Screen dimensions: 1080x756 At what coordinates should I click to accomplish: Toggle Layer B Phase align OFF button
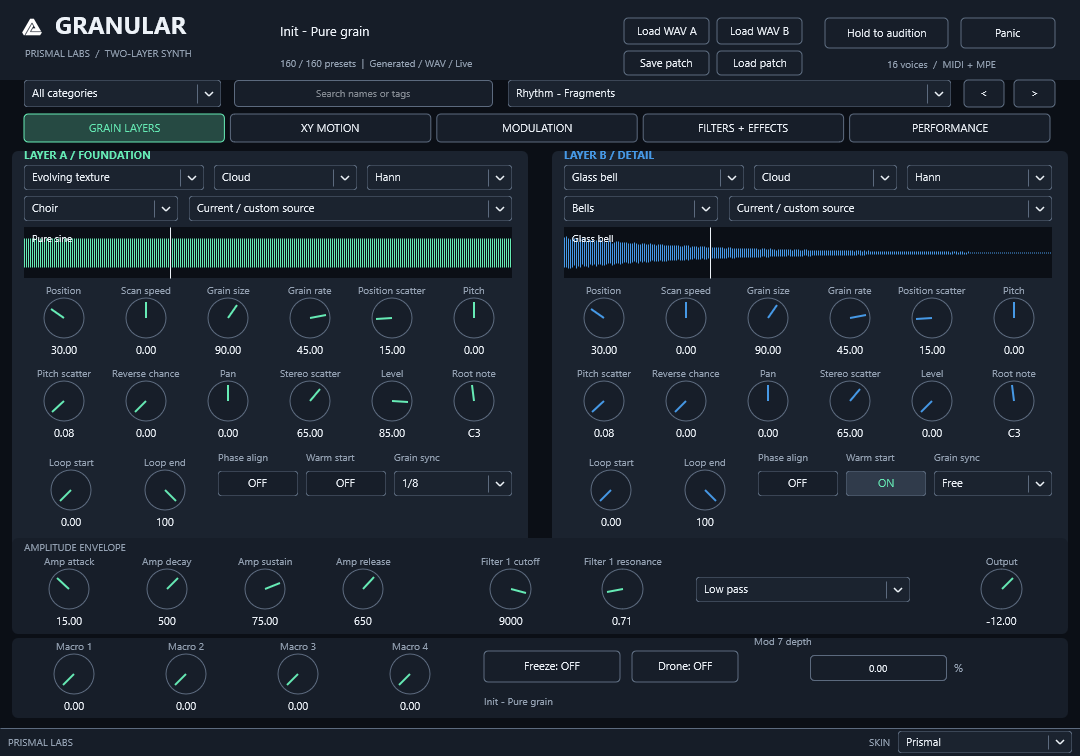[x=798, y=483]
